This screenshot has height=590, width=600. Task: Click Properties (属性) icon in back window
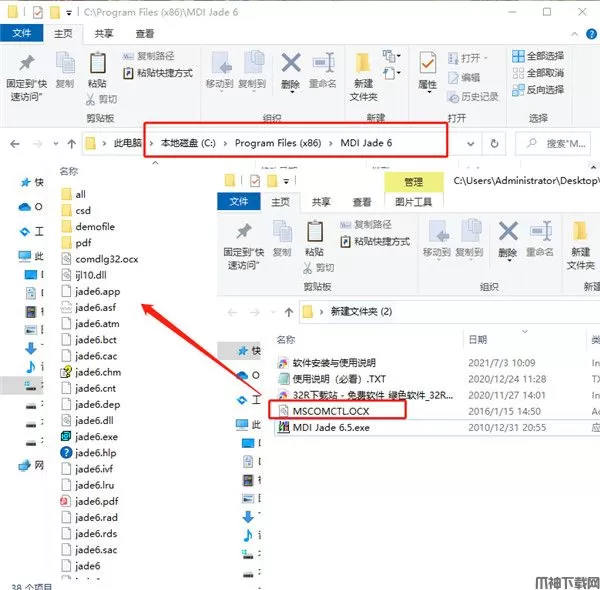pos(427,63)
